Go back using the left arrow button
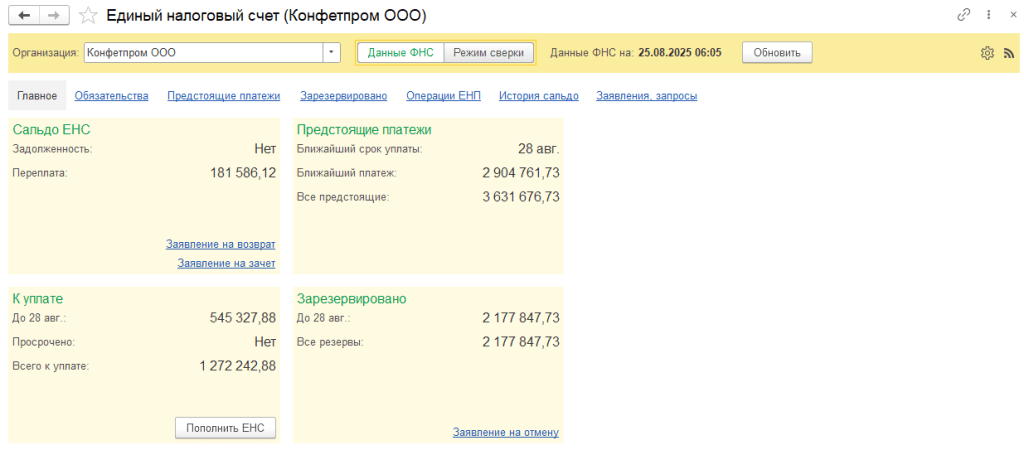The height and width of the screenshot is (455, 1024). click(24, 15)
